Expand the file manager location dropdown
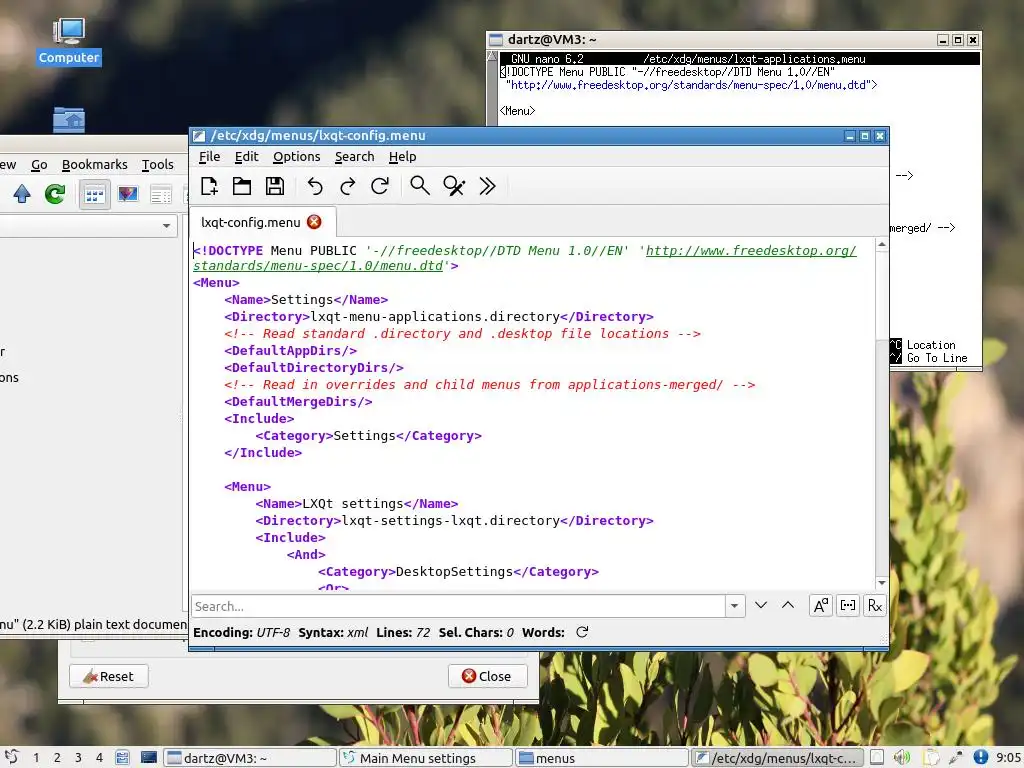 [167, 226]
